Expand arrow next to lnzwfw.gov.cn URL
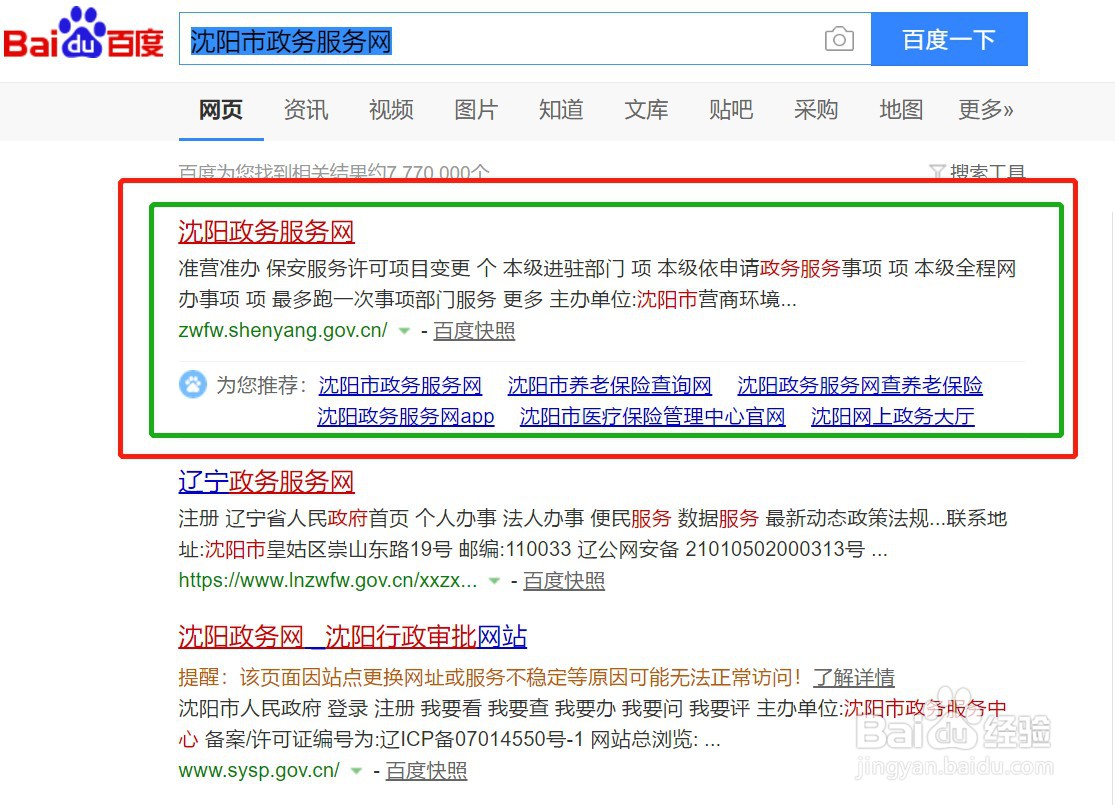1115x805 pixels. (x=494, y=581)
